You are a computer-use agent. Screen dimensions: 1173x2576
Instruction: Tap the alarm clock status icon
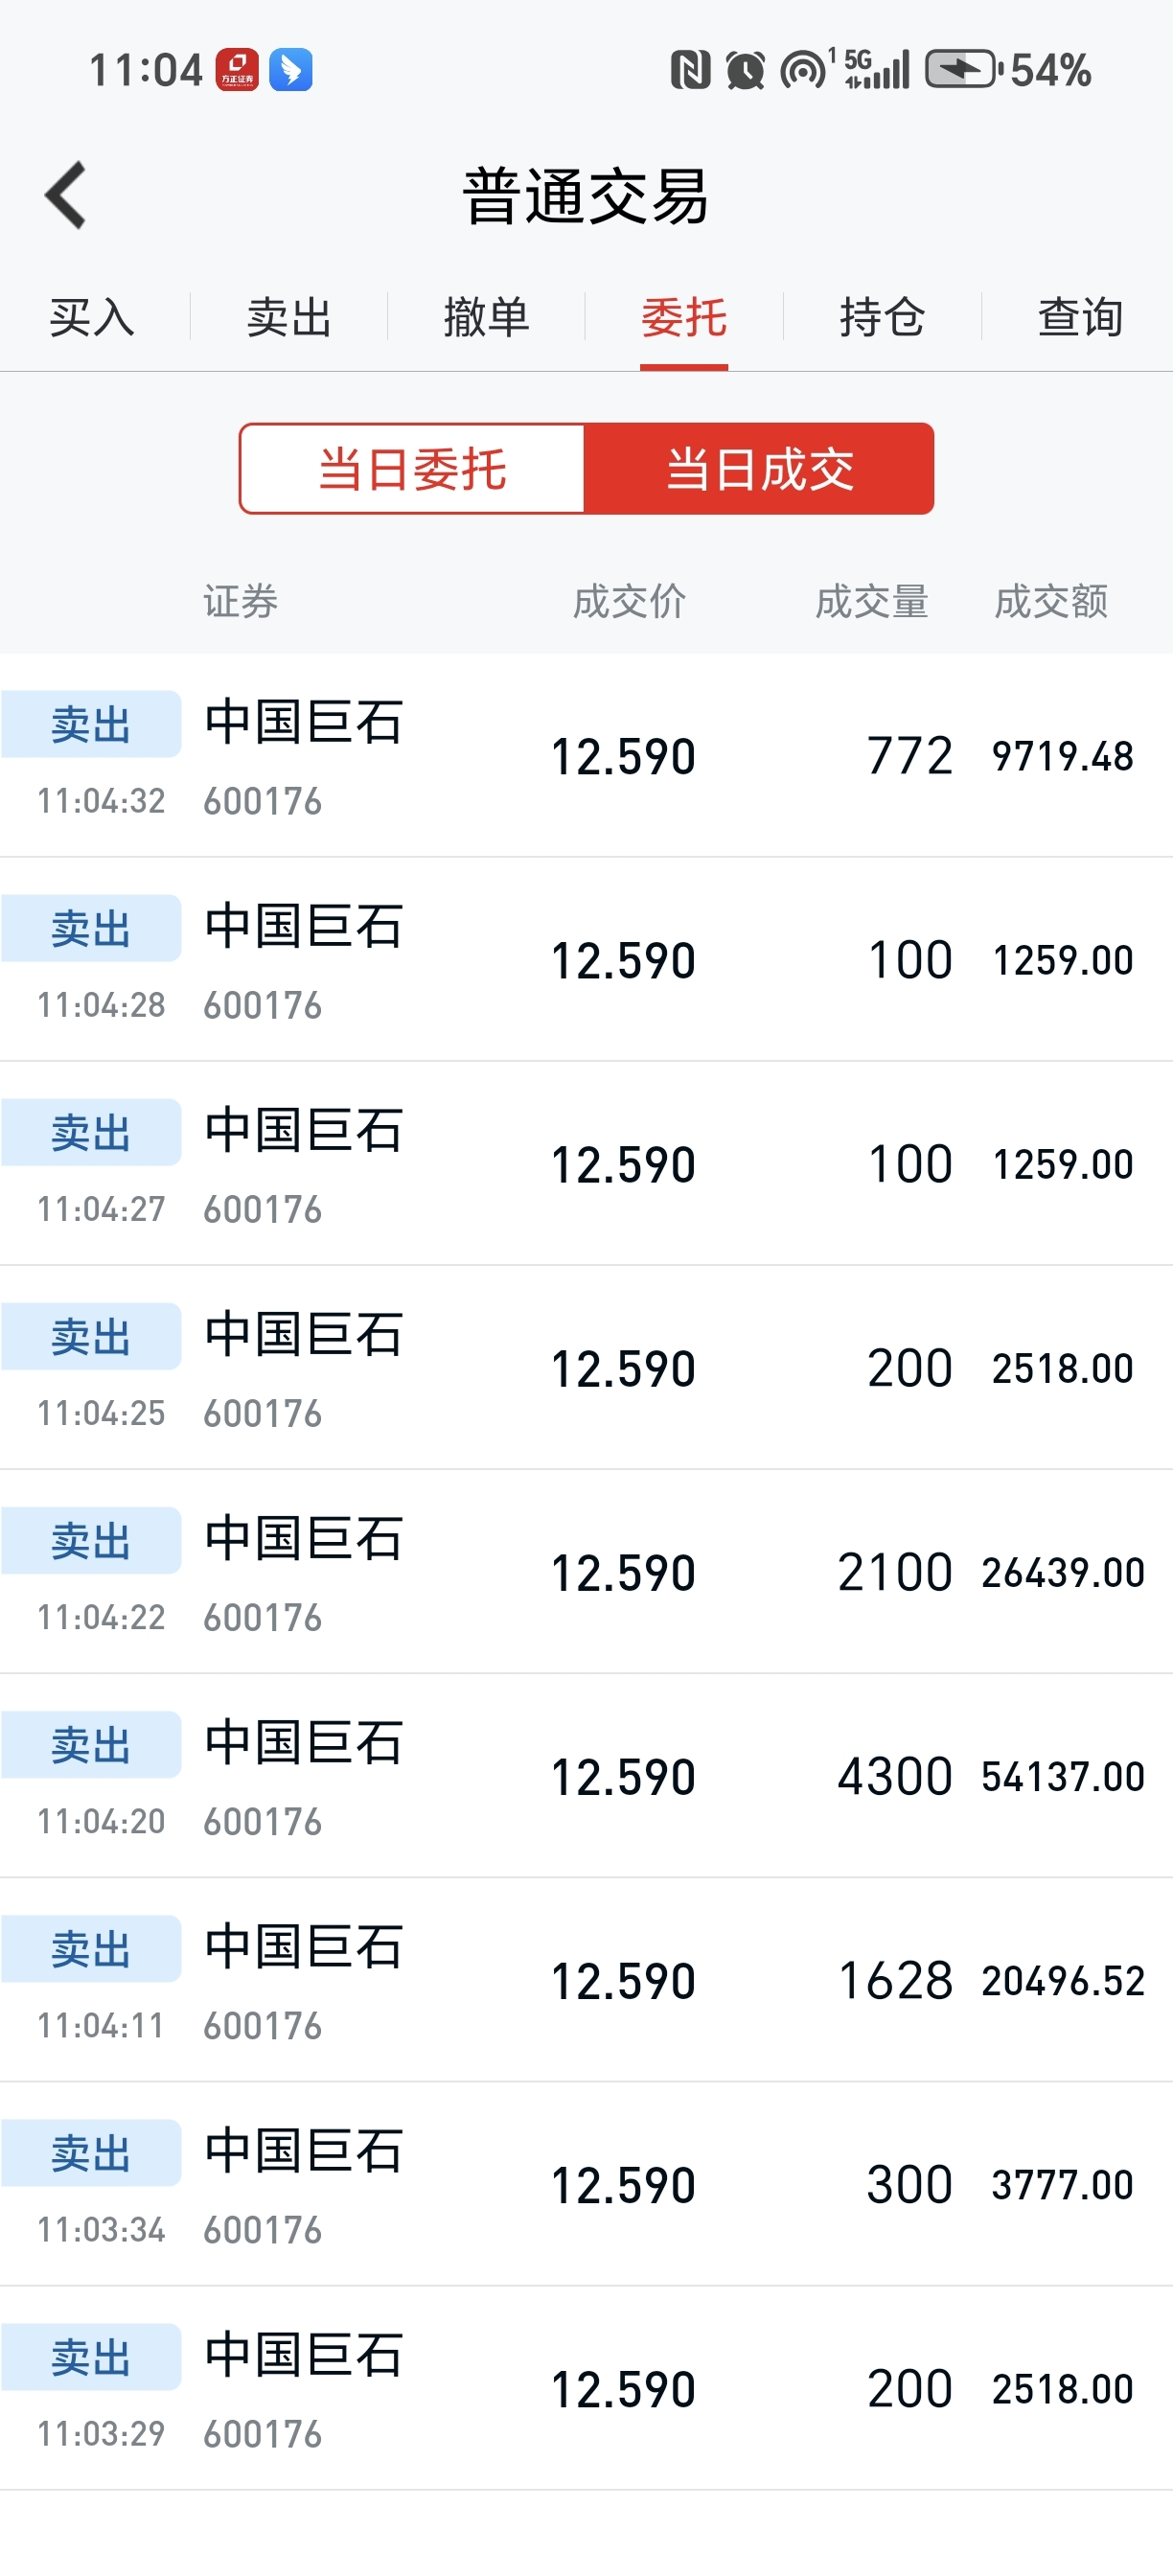click(745, 70)
